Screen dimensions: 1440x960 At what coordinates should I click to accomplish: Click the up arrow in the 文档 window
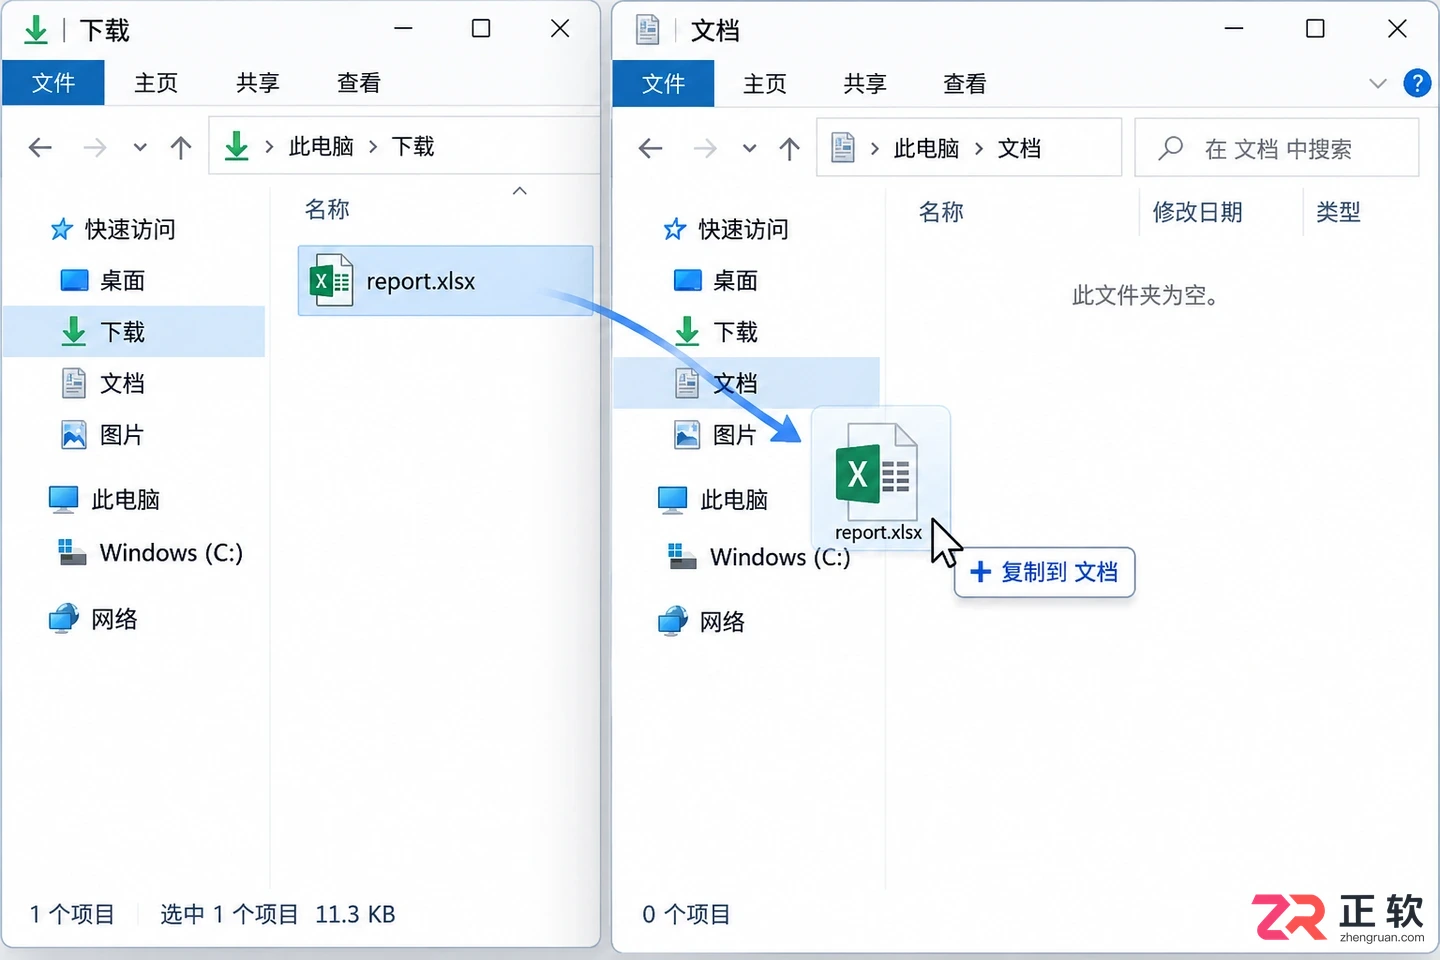click(x=790, y=149)
